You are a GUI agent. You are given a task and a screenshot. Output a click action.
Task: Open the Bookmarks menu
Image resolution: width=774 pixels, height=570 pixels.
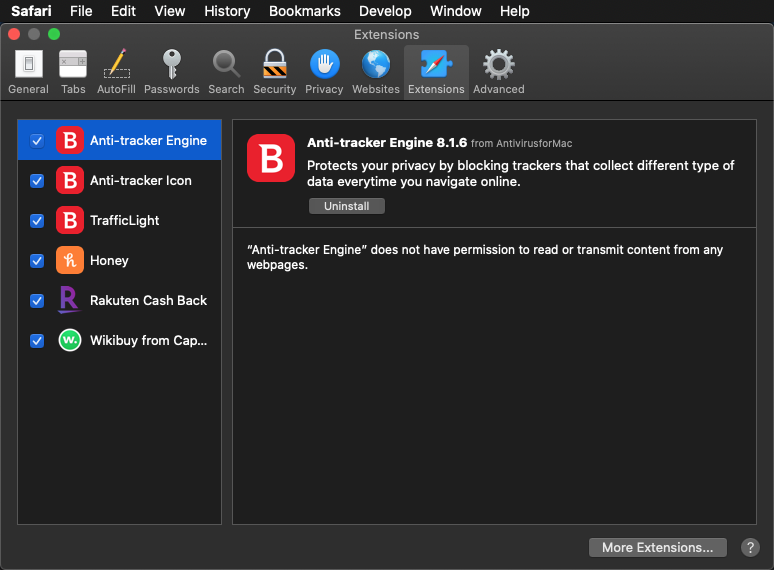(305, 11)
